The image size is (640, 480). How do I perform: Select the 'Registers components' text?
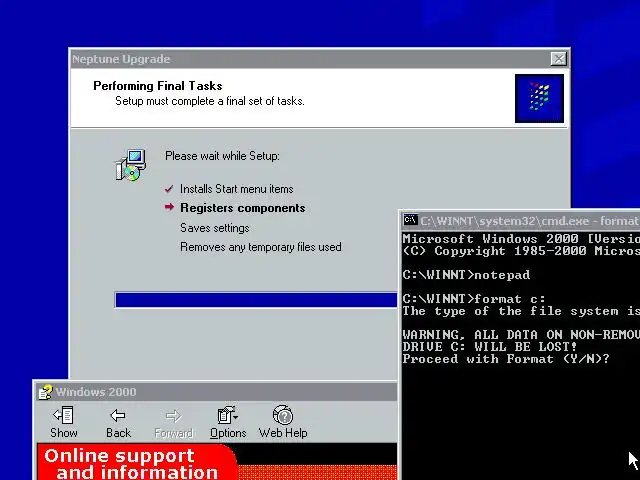click(242, 208)
